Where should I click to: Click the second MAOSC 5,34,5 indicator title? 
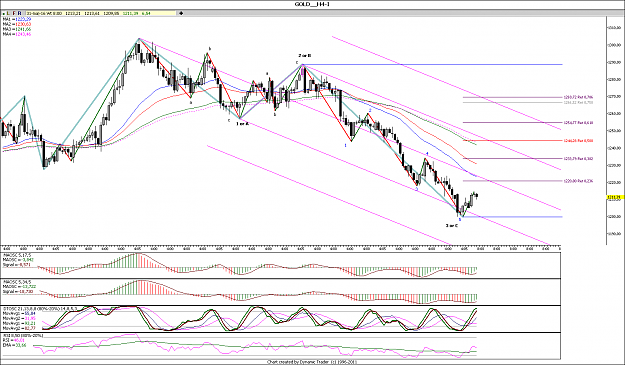17,282
